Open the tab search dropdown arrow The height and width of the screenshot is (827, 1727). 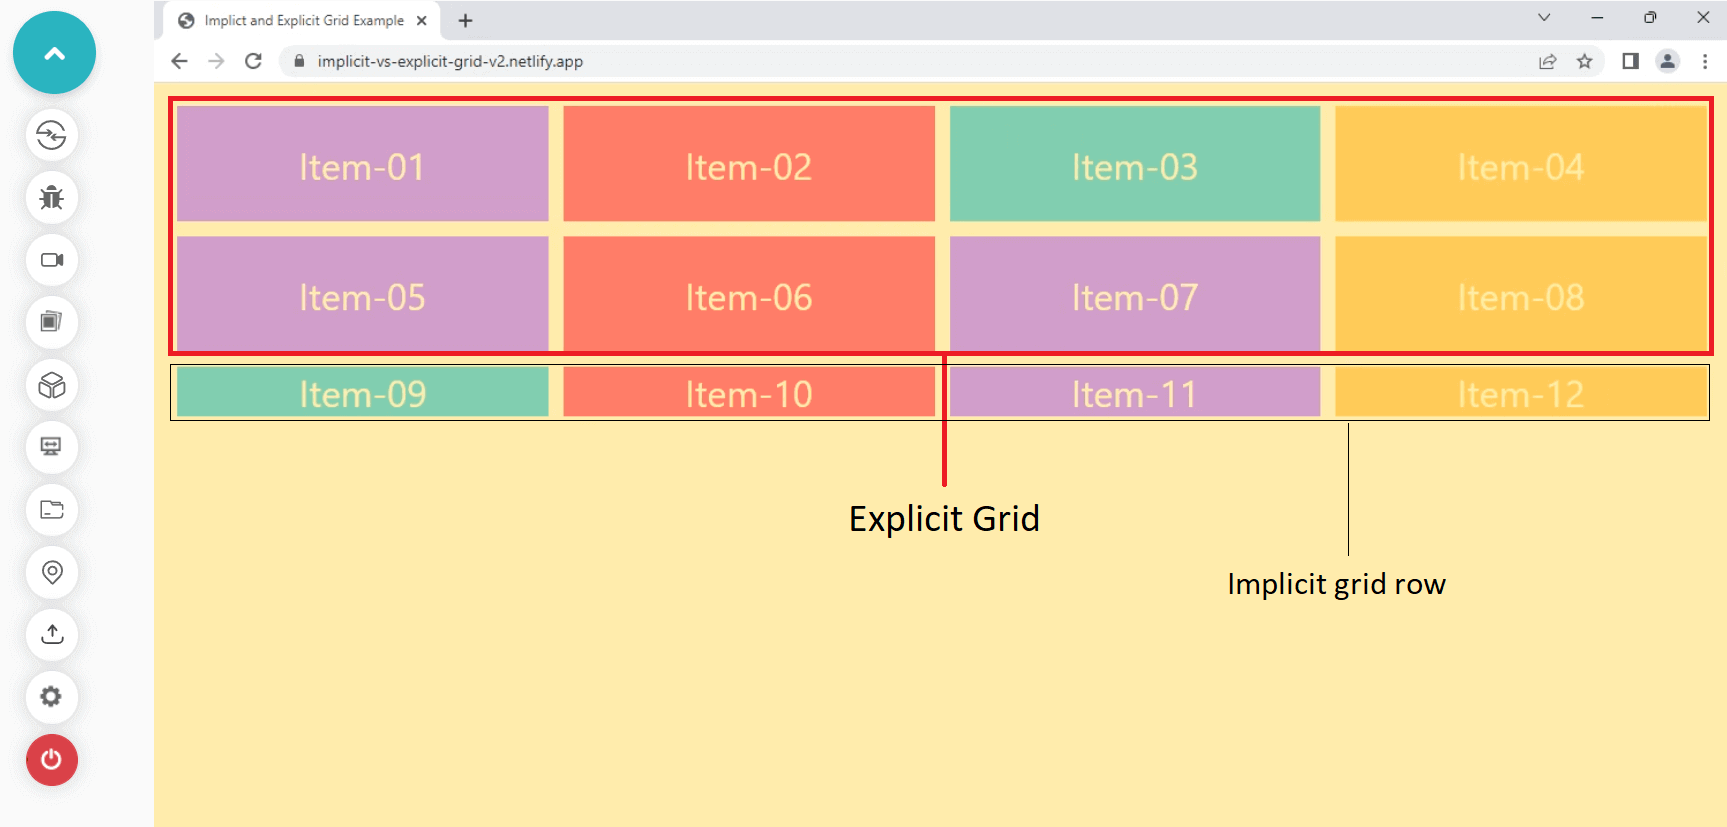[x=1544, y=17]
